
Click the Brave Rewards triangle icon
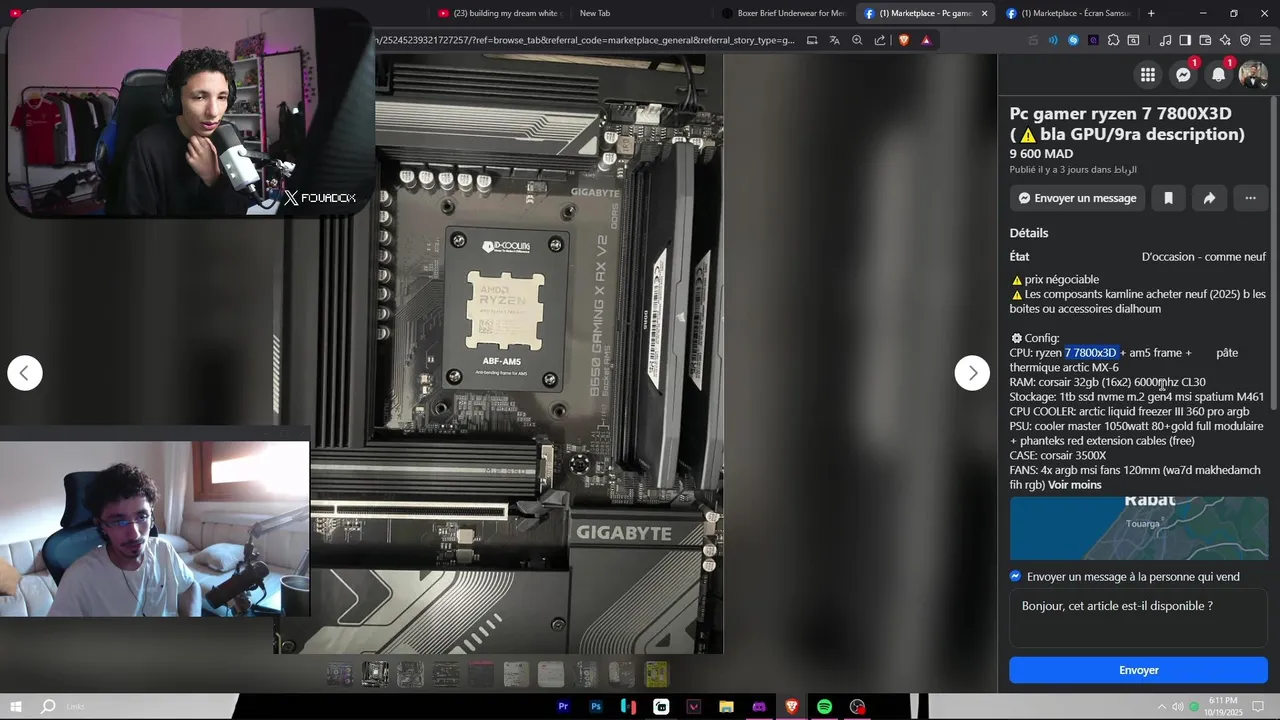pyautogui.click(x=926, y=40)
